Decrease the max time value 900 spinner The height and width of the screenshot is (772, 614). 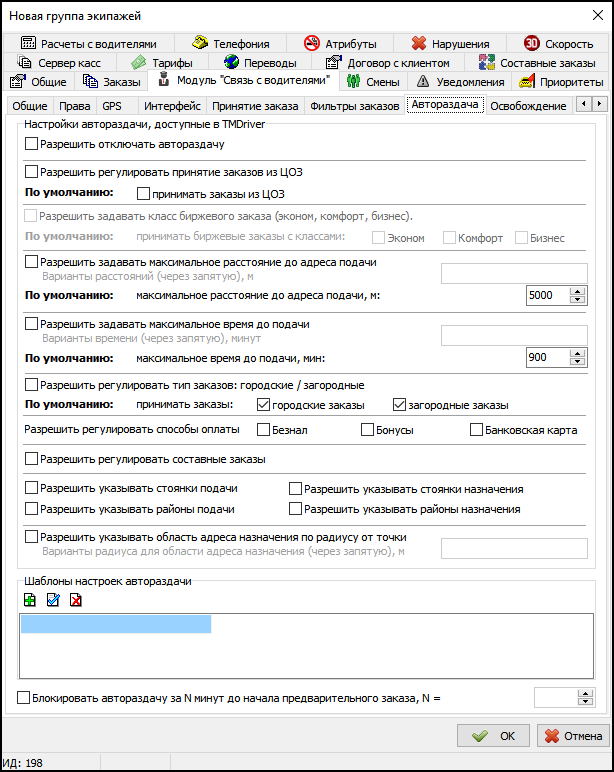(576, 362)
